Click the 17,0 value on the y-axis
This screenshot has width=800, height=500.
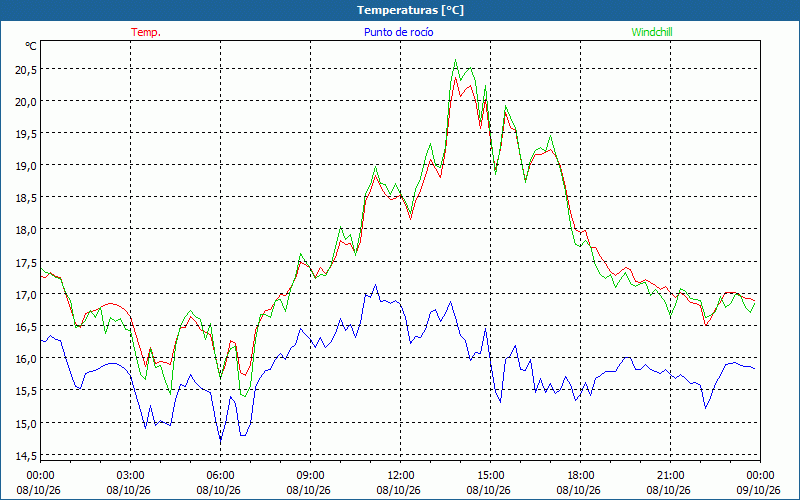(x=26, y=295)
